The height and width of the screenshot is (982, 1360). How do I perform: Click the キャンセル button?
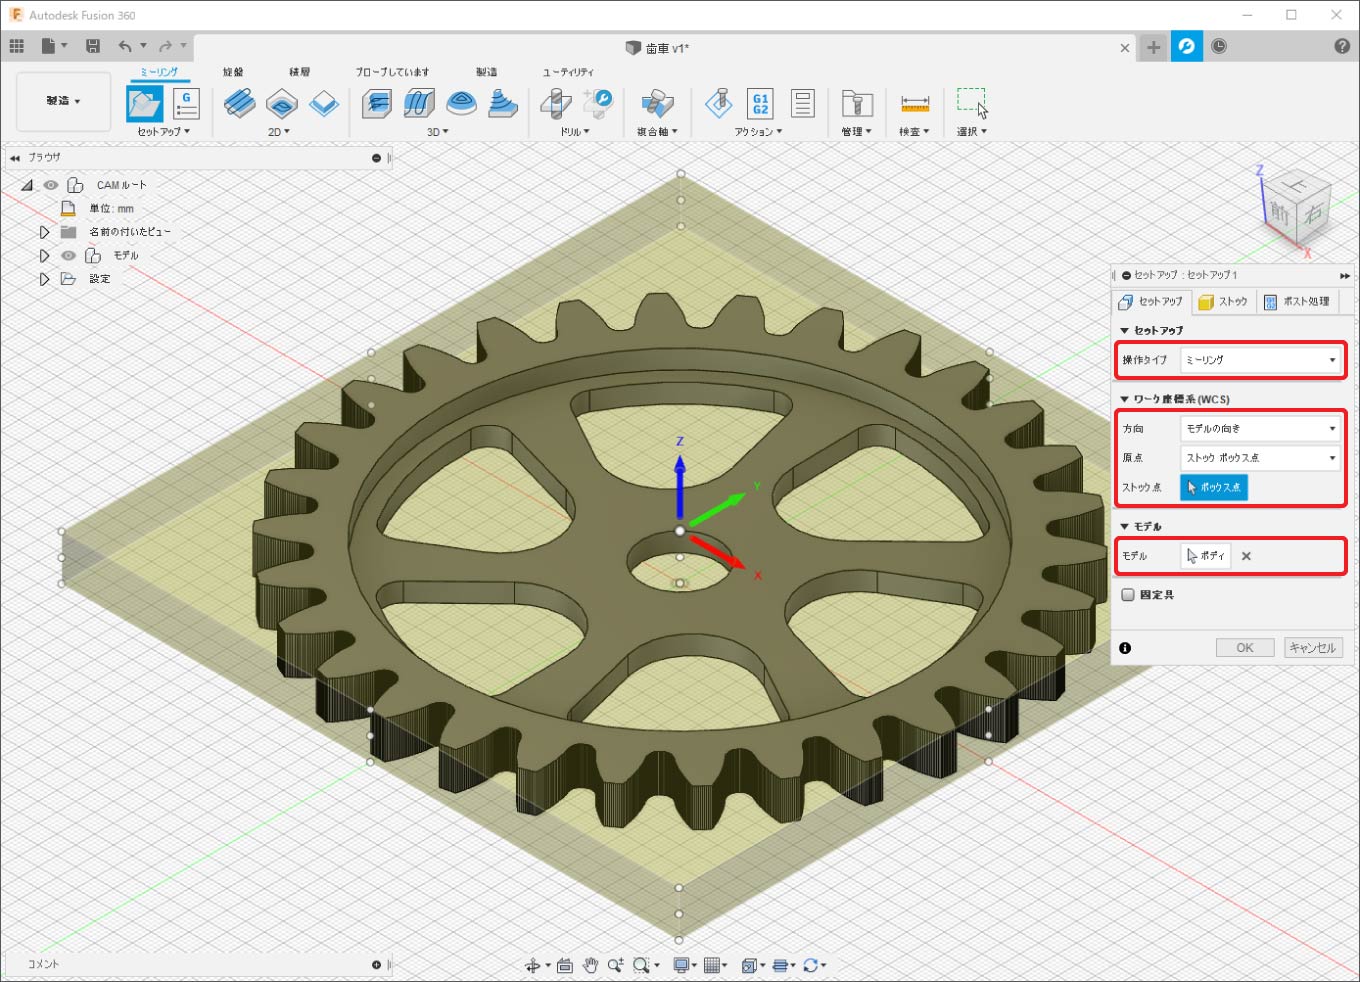click(x=1312, y=648)
